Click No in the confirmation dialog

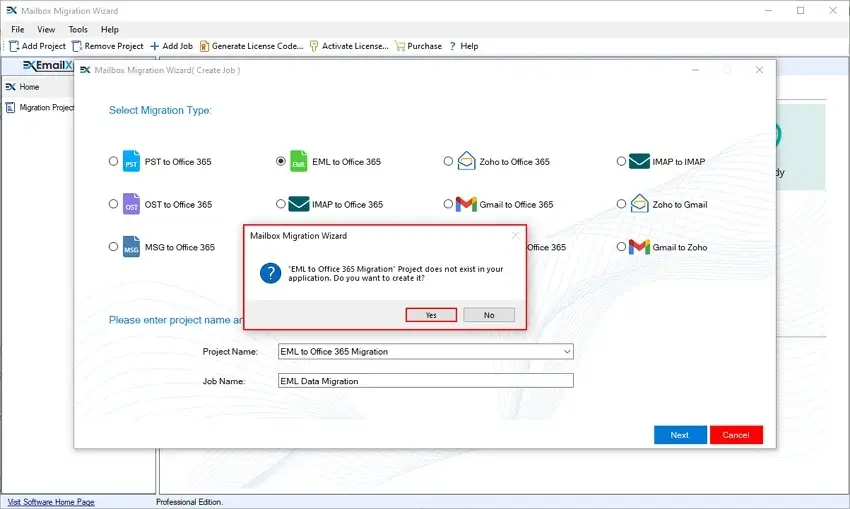[489, 315]
